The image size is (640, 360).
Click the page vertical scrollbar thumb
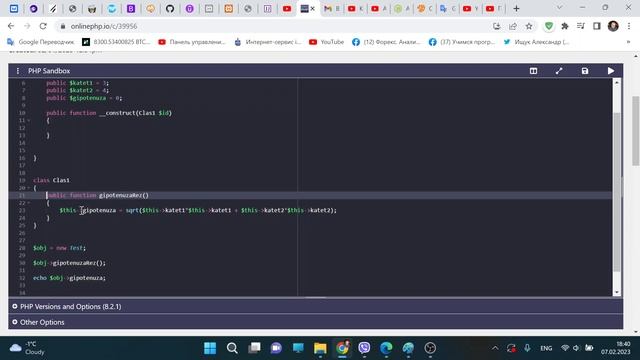click(635, 131)
